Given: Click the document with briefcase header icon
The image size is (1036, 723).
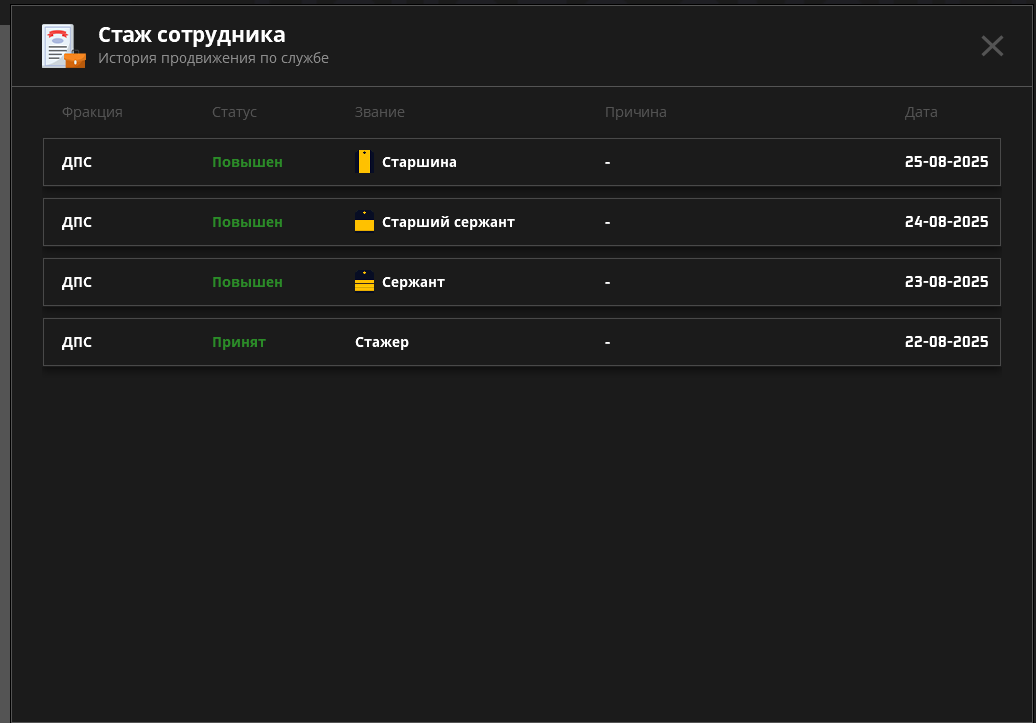Looking at the screenshot, I should pos(63,46).
